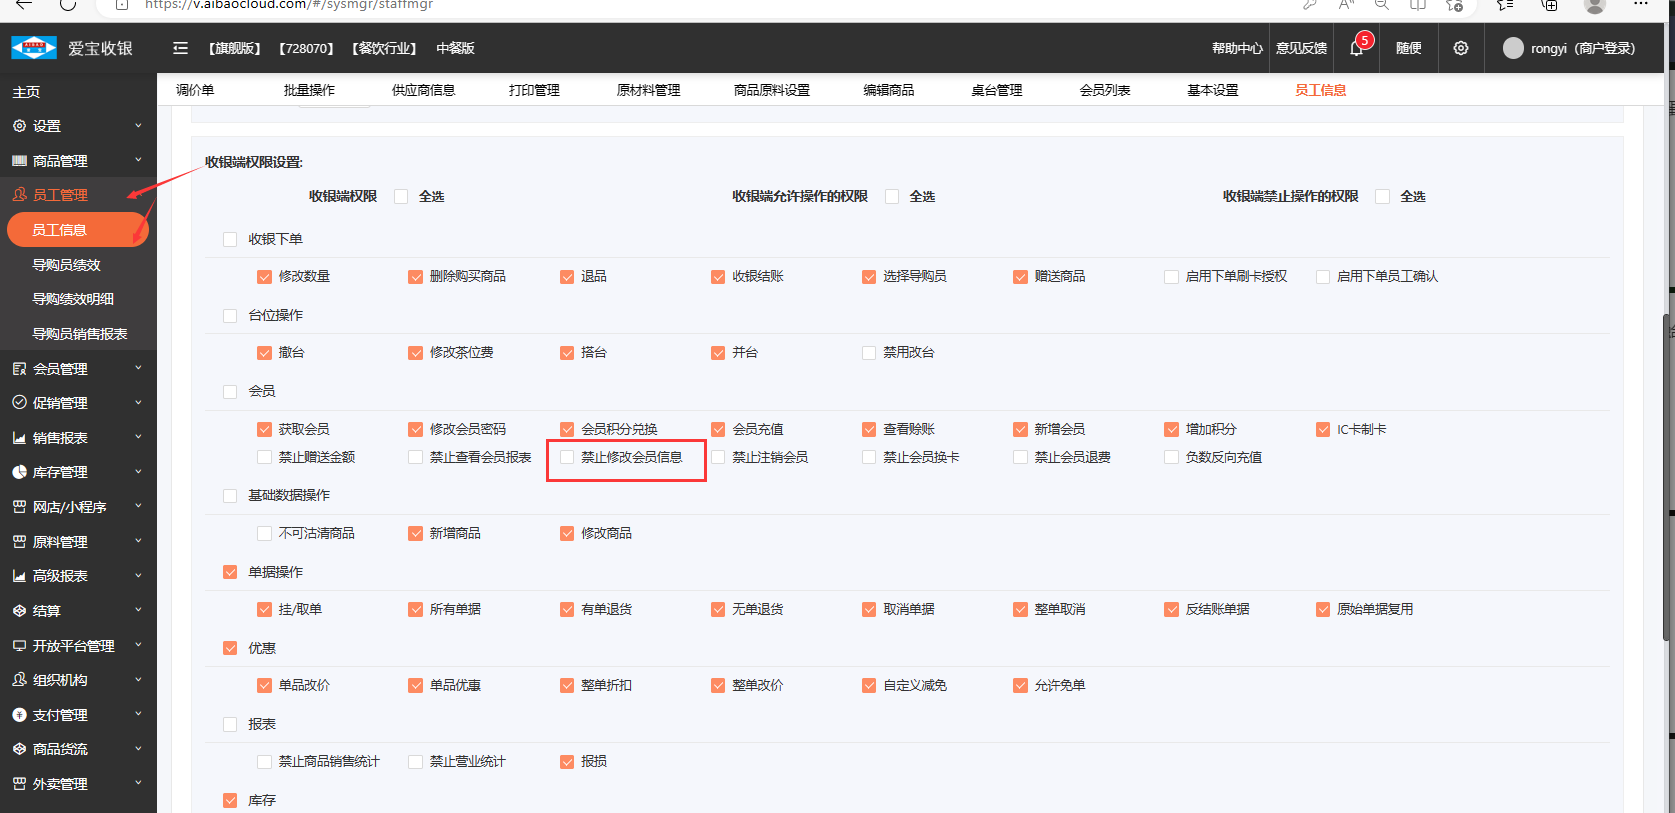Click the 开放平台管理 monitor icon
This screenshot has width=1675, height=813.
(x=19, y=646)
